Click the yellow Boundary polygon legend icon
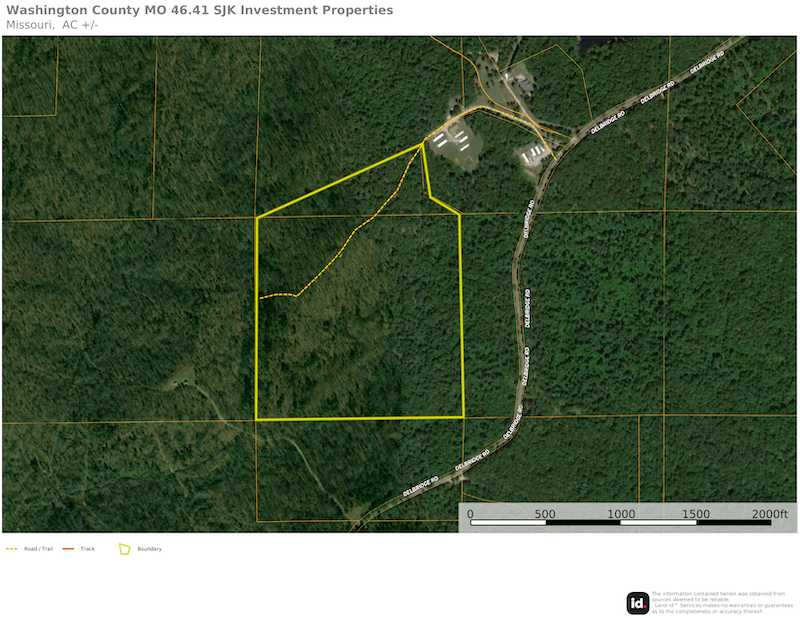Image resolution: width=800 pixels, height=618 pixels. pyautogui.click(x=125, y=548)
